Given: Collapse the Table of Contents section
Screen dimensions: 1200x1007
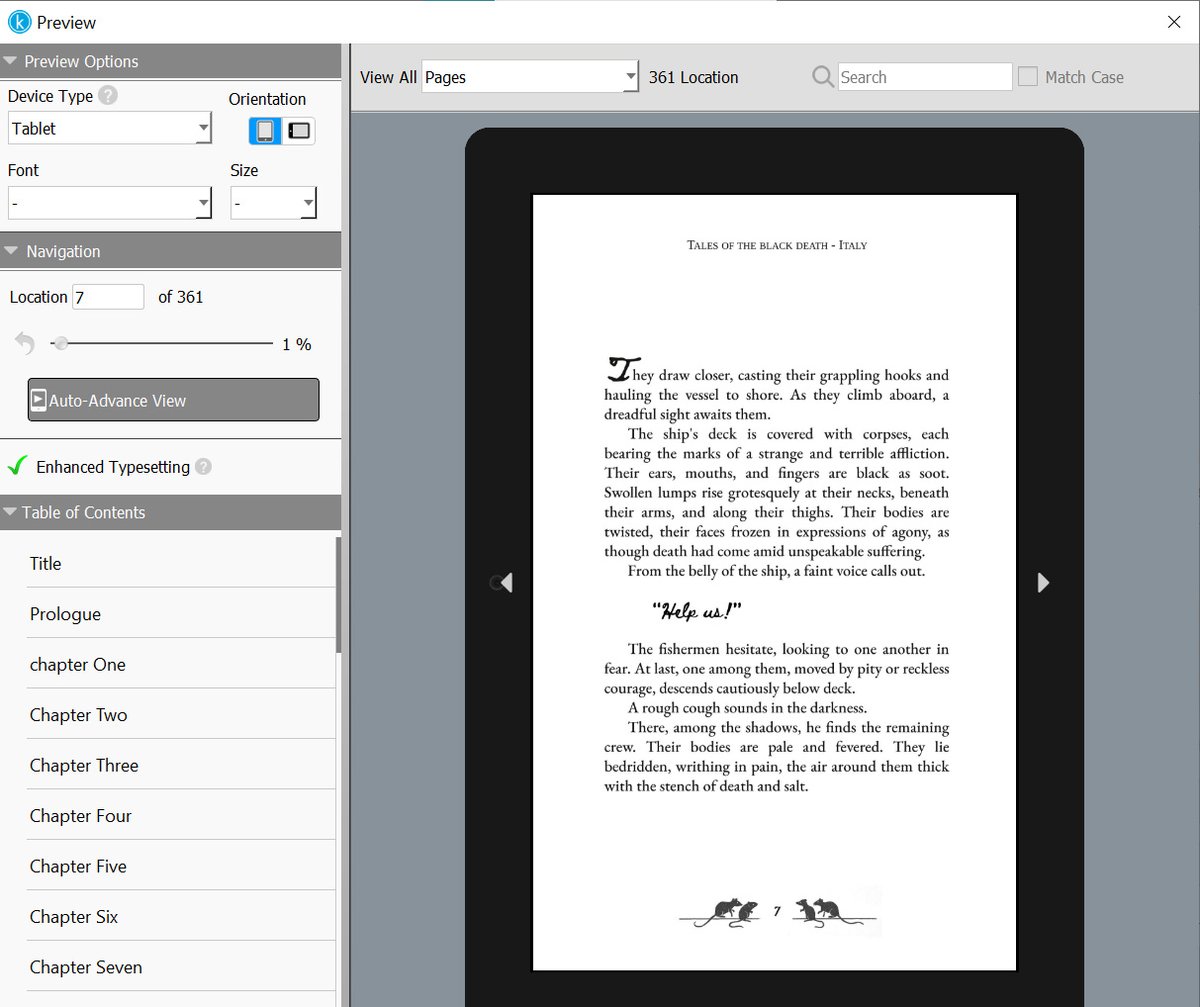Looking at the screenshot, I should click(x=12, y=512).
